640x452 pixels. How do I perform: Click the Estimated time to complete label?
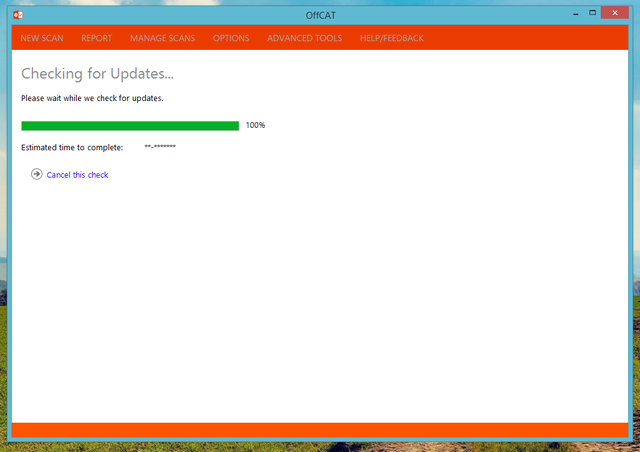(72, 148)
